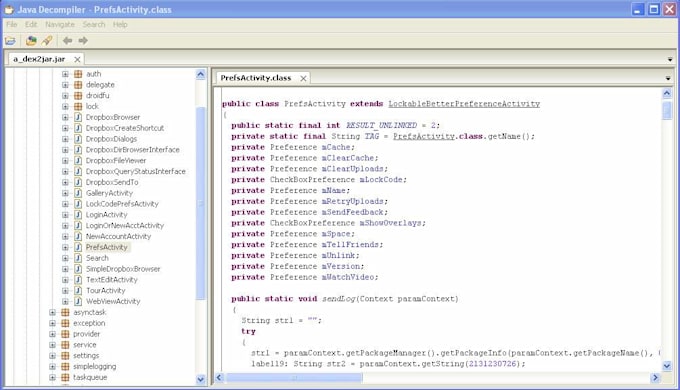Select SimpleDropboxBrowser in the tree

(x=123, y=269)
